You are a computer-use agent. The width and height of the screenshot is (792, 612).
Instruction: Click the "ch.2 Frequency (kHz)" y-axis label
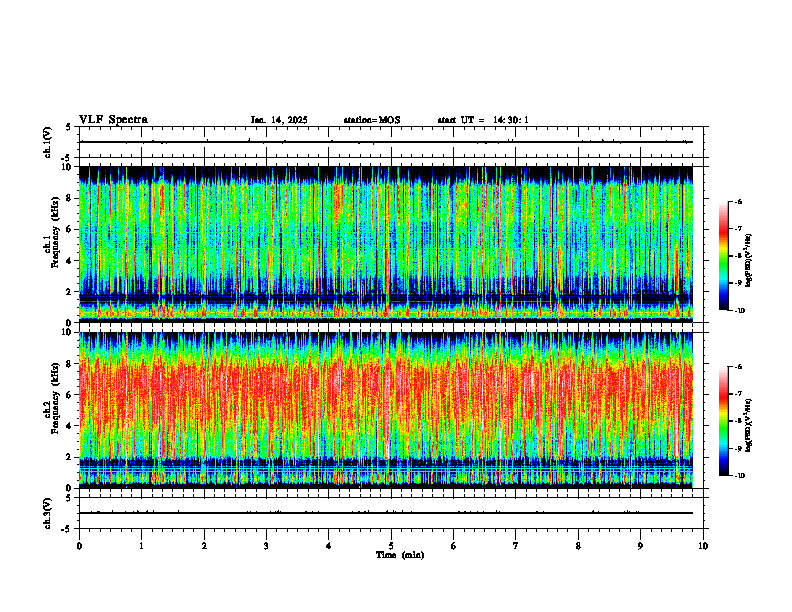[52, 398]
